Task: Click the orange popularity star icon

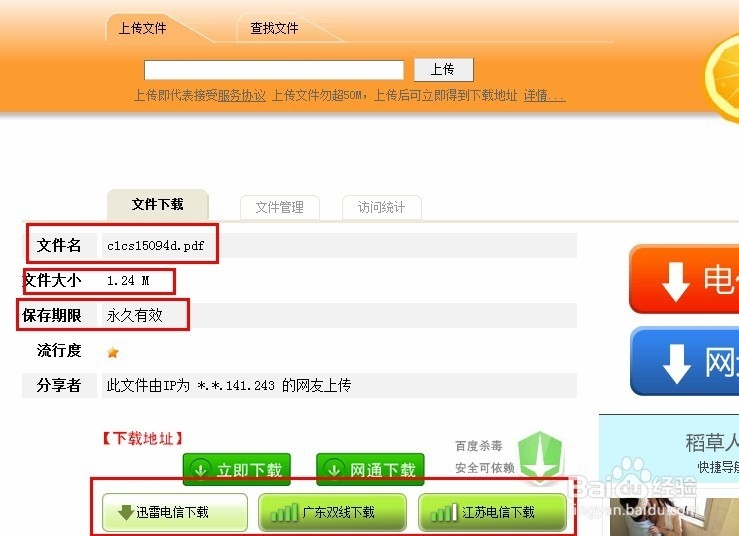Action: click(x=113, y=352)
